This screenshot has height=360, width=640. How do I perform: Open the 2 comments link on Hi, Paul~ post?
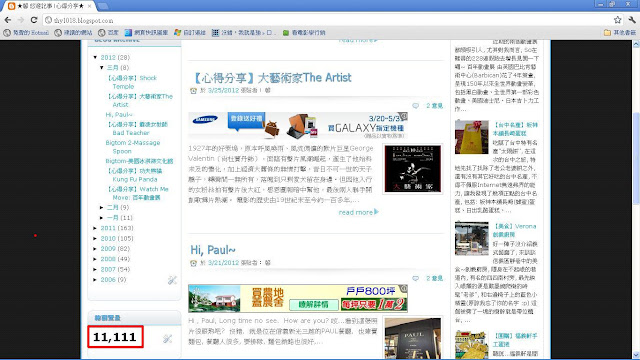click(434, 278)
